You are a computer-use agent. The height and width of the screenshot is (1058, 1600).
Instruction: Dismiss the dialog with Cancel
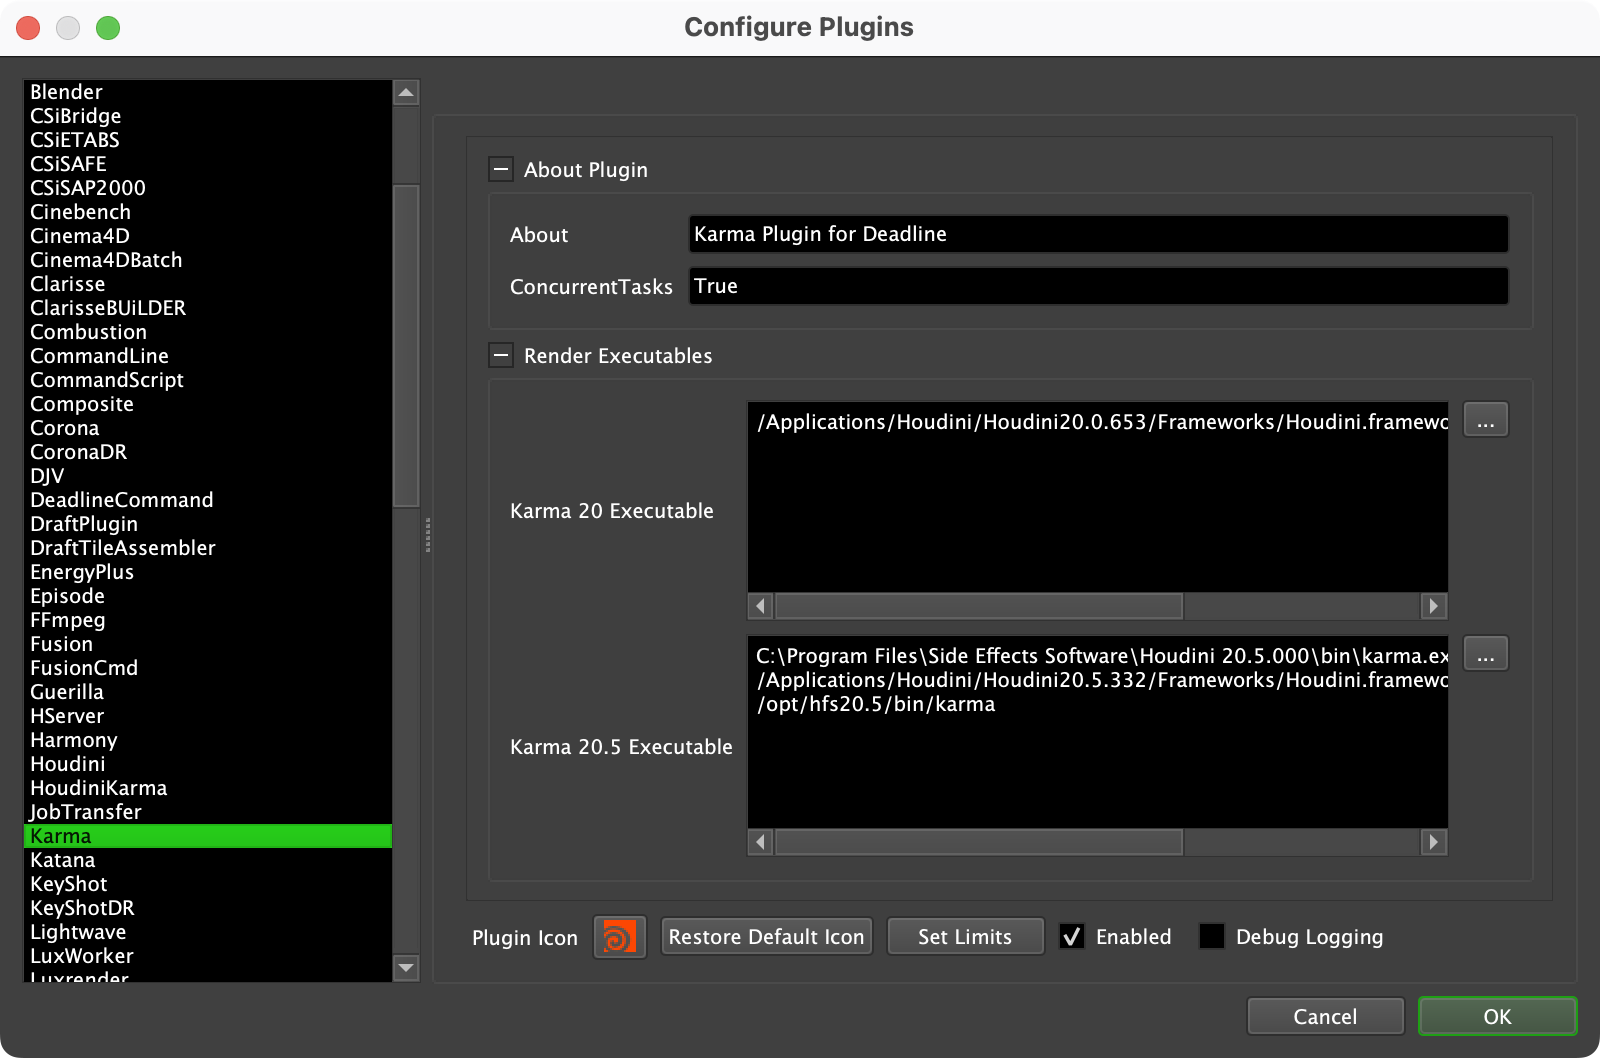pos(1325,1015)
